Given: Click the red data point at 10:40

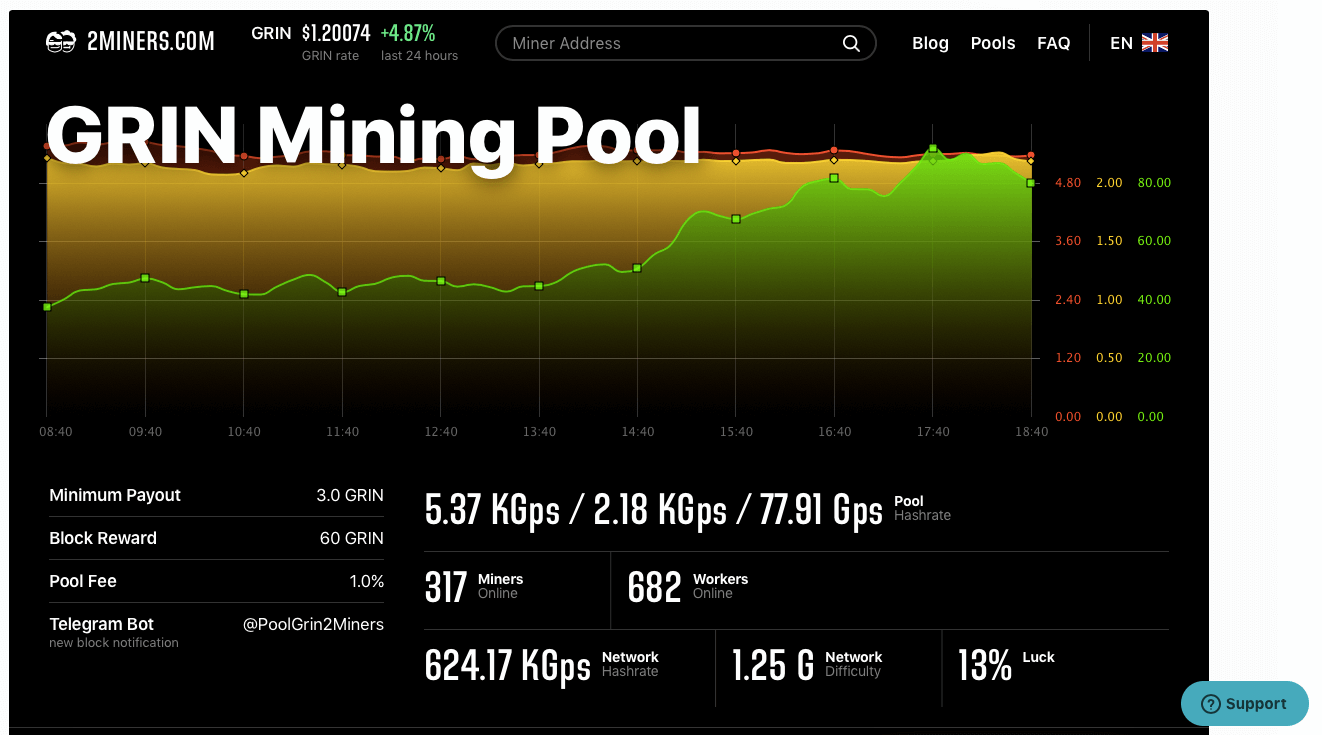Looking at the screenshot, I should point(244,156).
